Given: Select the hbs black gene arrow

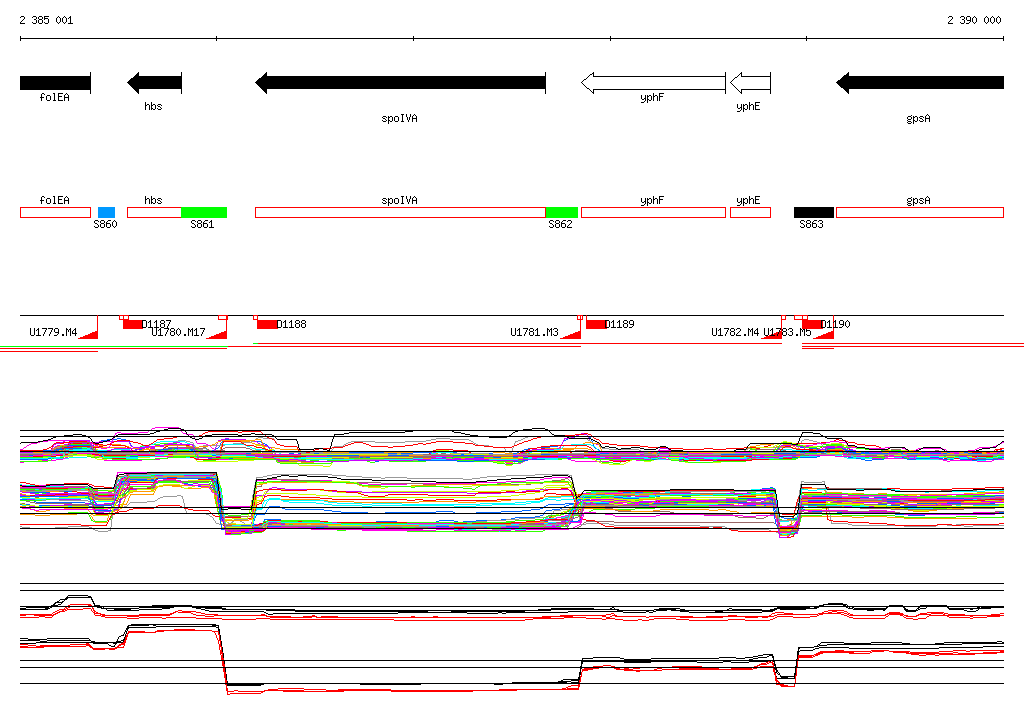Looking at the screenshot, I should coord(154,83).
